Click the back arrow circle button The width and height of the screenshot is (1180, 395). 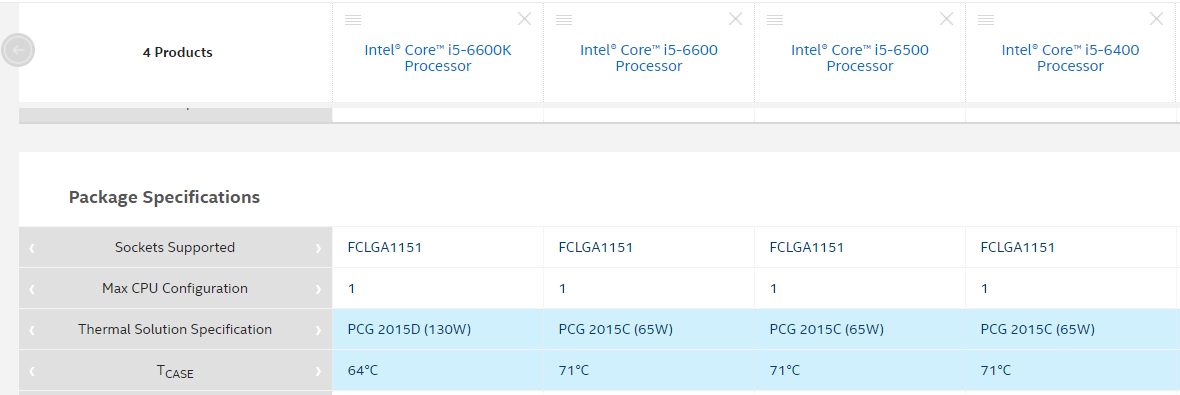(17, 50)
